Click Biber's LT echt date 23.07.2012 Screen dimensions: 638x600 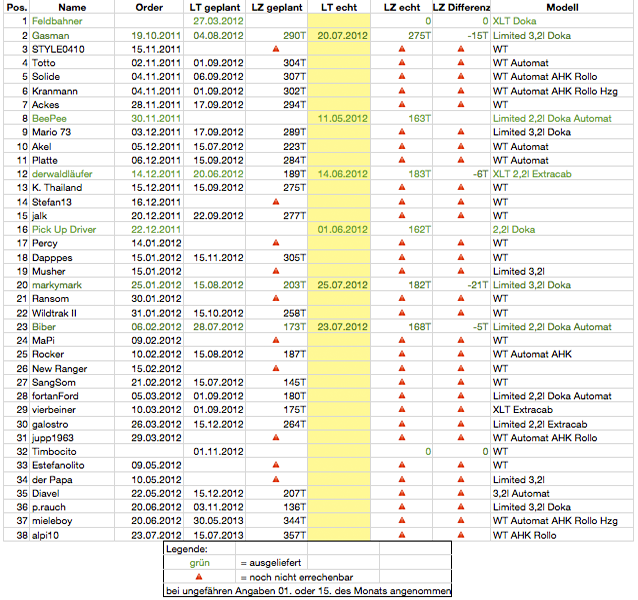[342, 327]
